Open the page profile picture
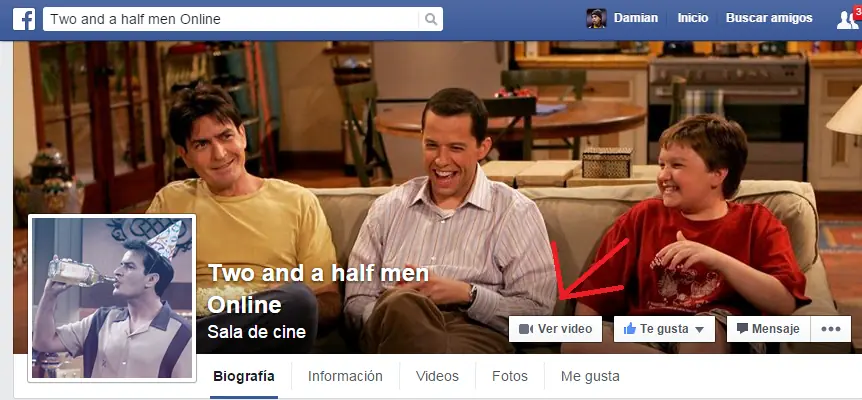The width and height of the screenshot is (862, 400). click(112, 298)
